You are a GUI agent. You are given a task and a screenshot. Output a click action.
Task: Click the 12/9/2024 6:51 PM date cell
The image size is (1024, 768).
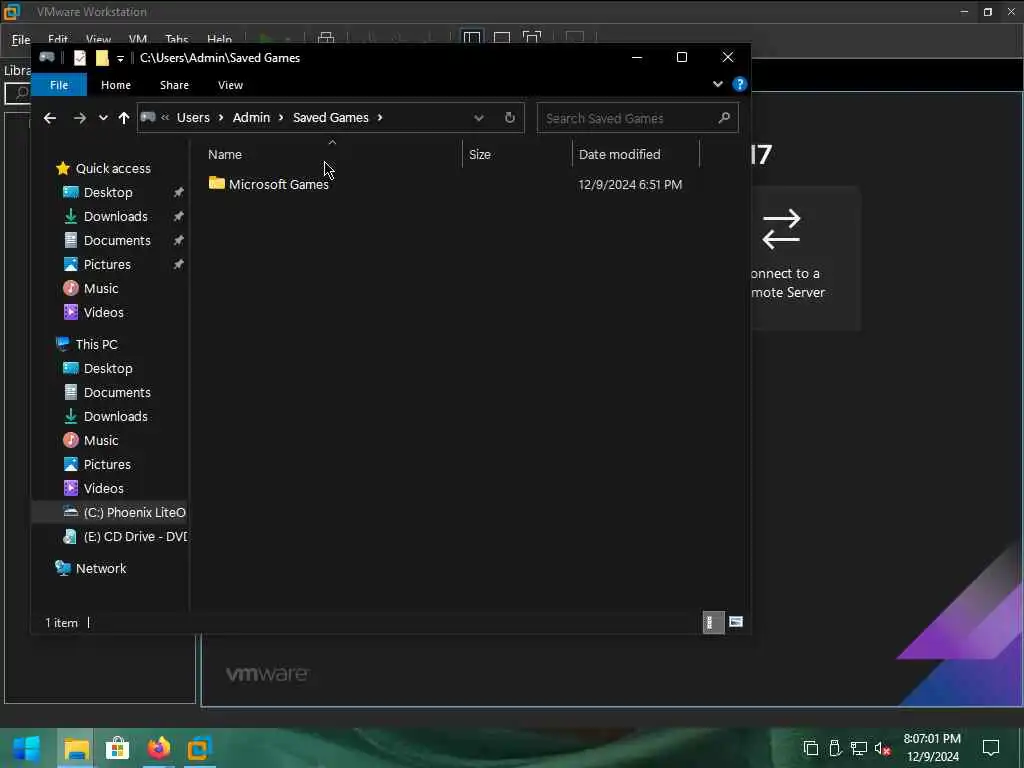630,185
